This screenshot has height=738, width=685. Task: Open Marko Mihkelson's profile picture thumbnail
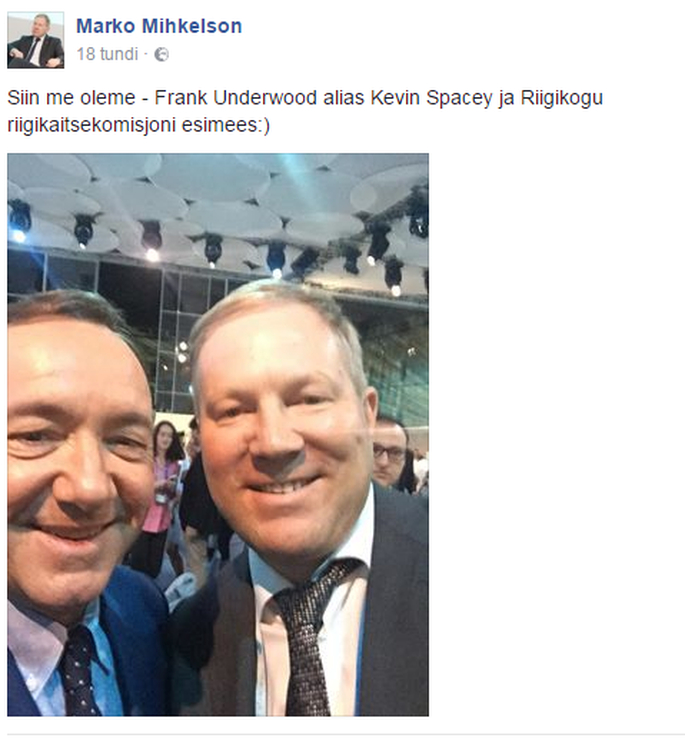pos(36,40)
